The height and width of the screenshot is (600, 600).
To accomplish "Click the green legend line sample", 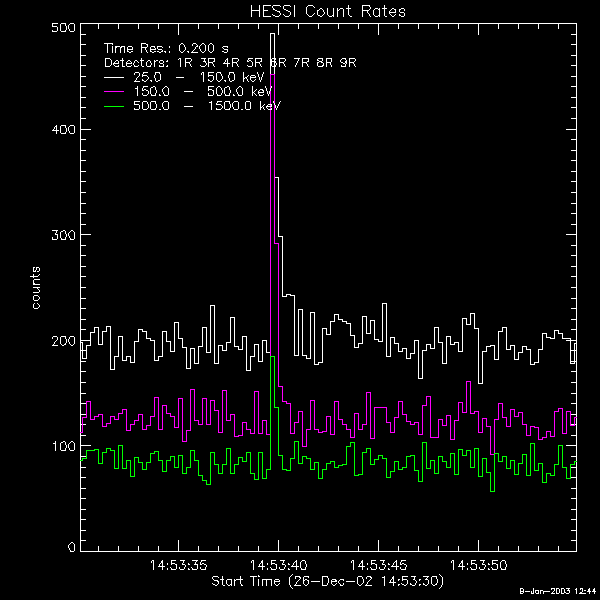I will pyautogui.click(x=114, y=106).
